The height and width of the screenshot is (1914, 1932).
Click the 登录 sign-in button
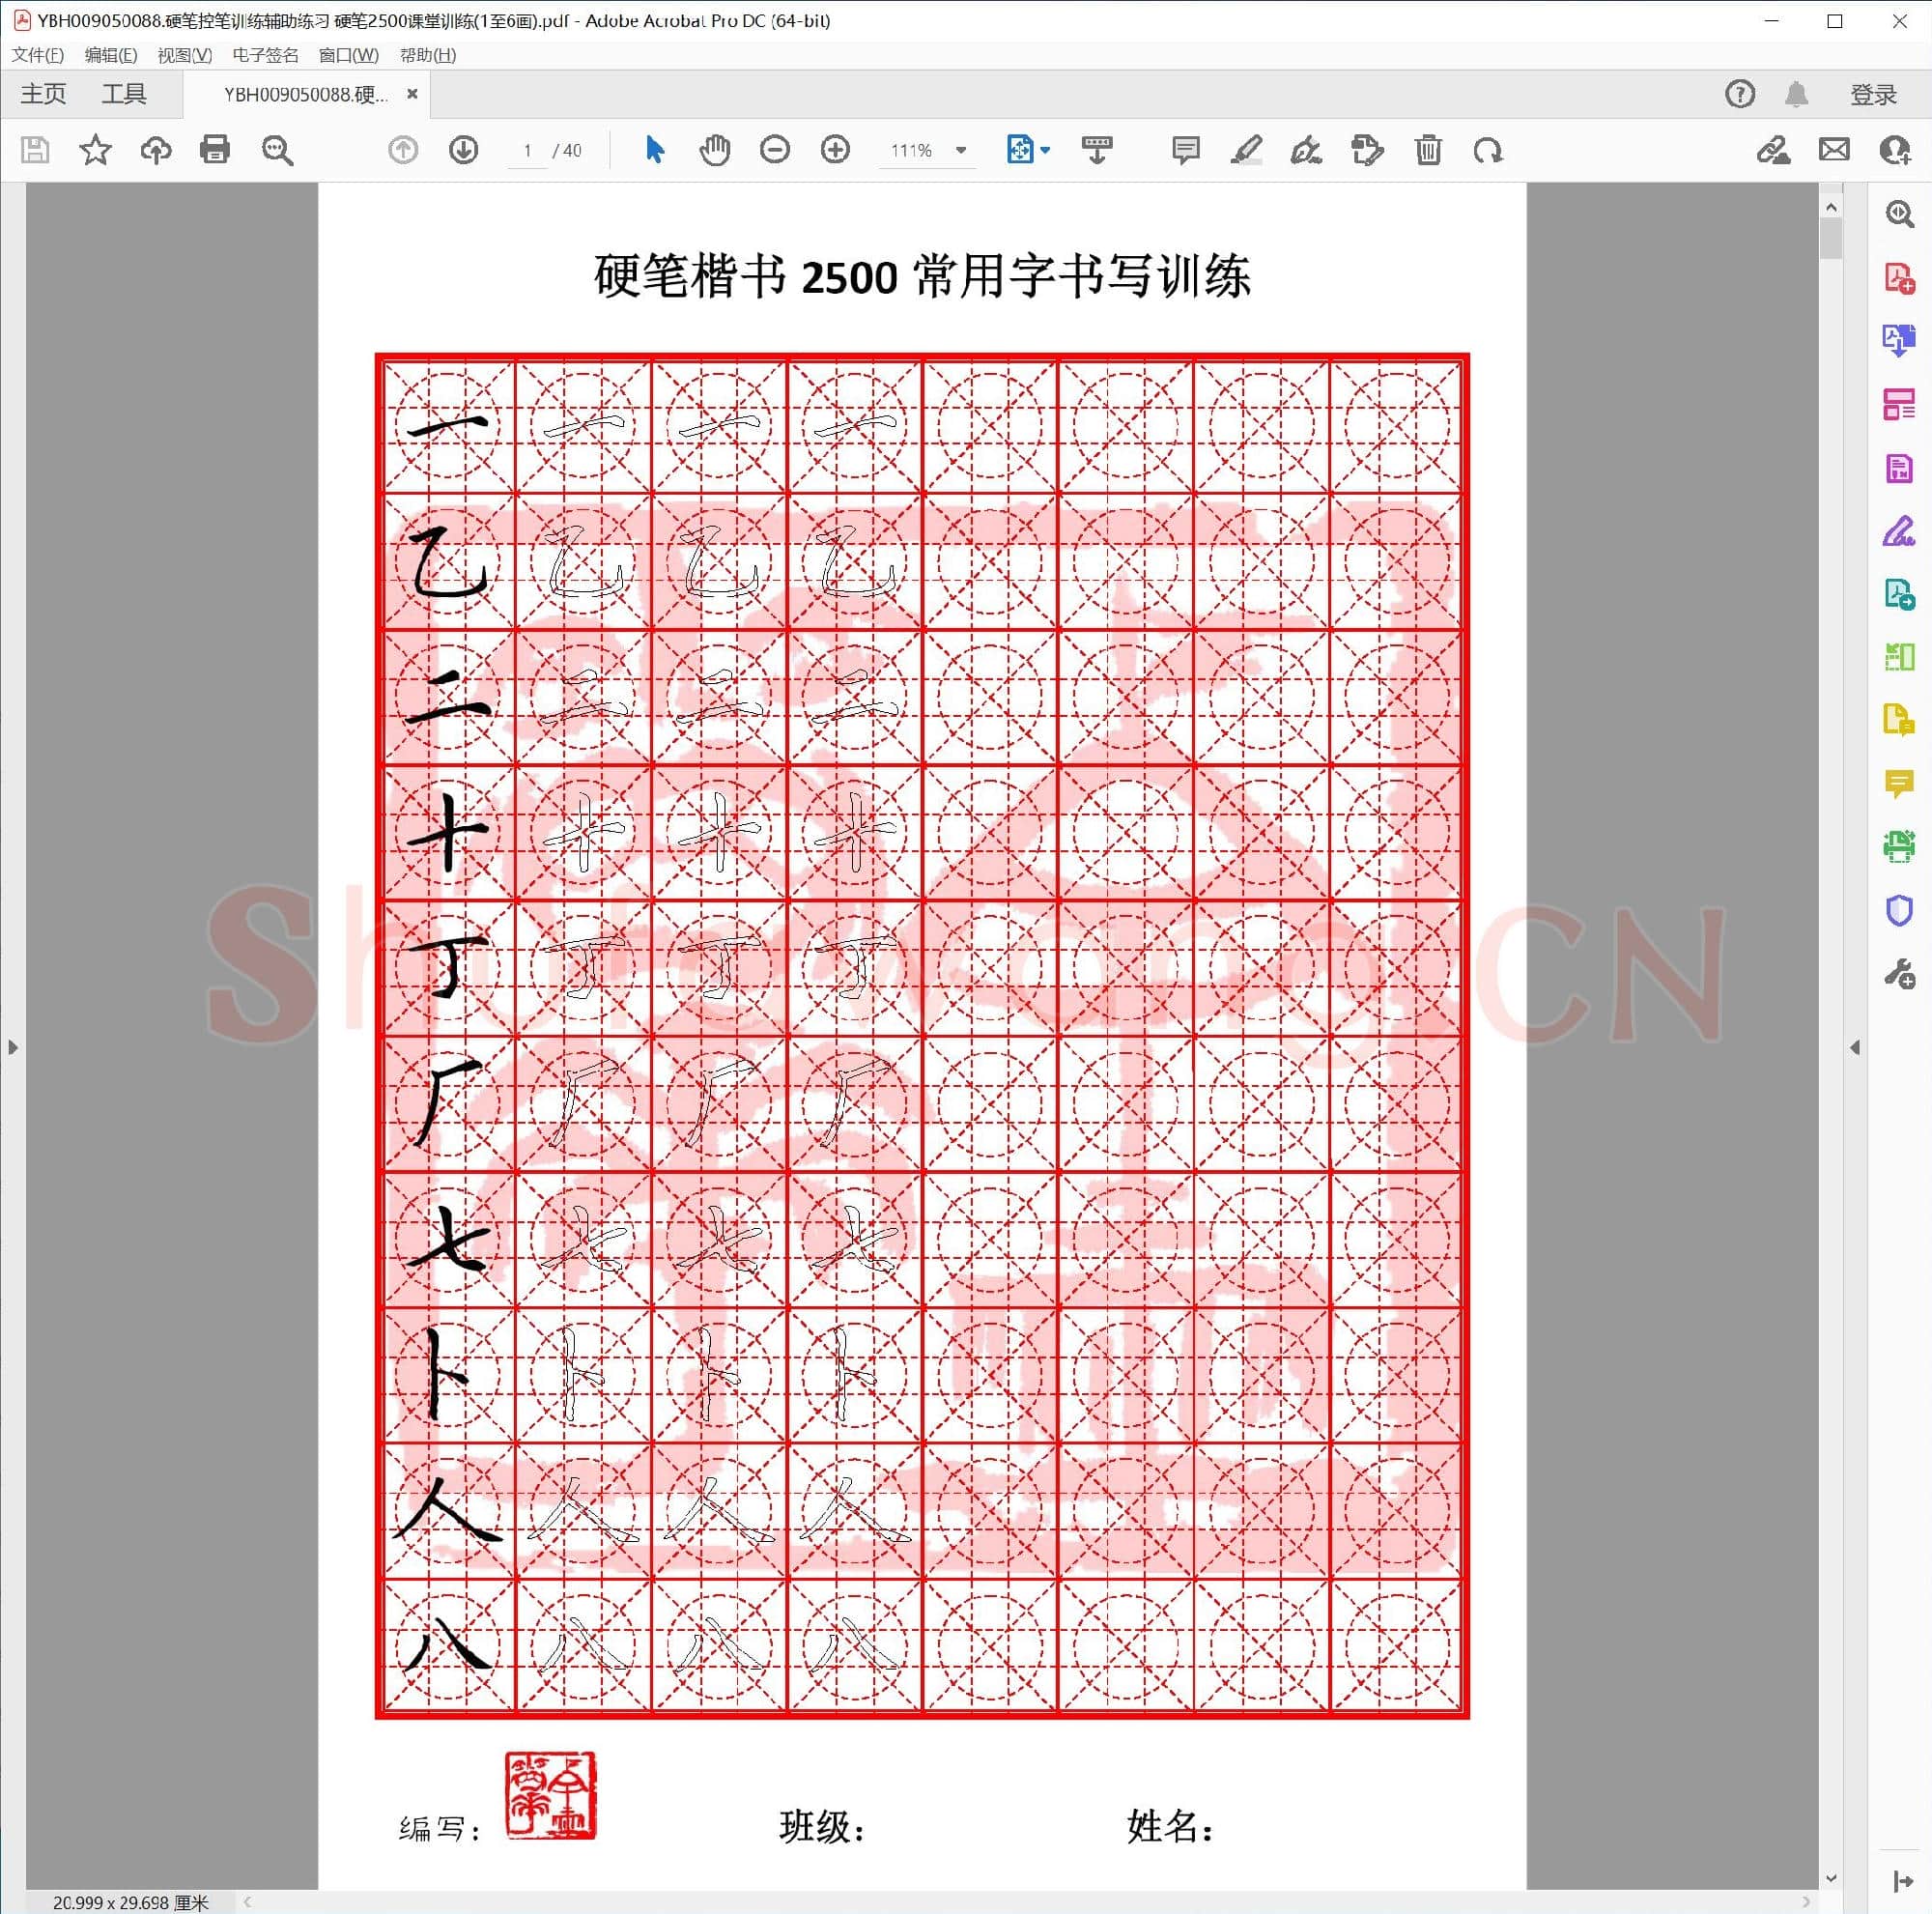(1873, 93)
